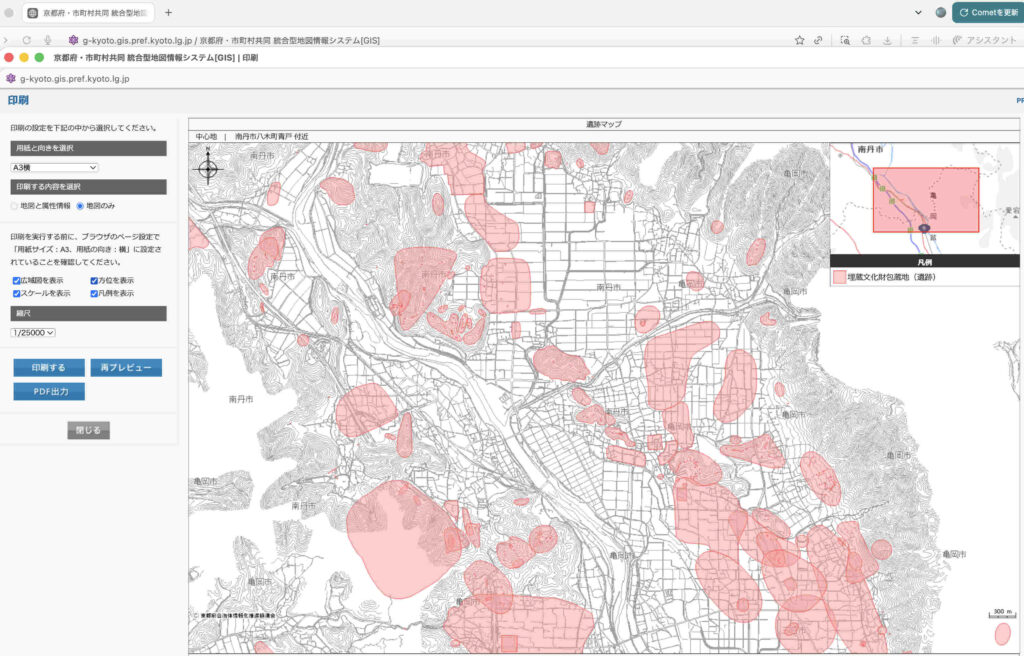Click the copy link icon in address bar
This screenshot has width=1024, height=656.
(x=819, y=40)
